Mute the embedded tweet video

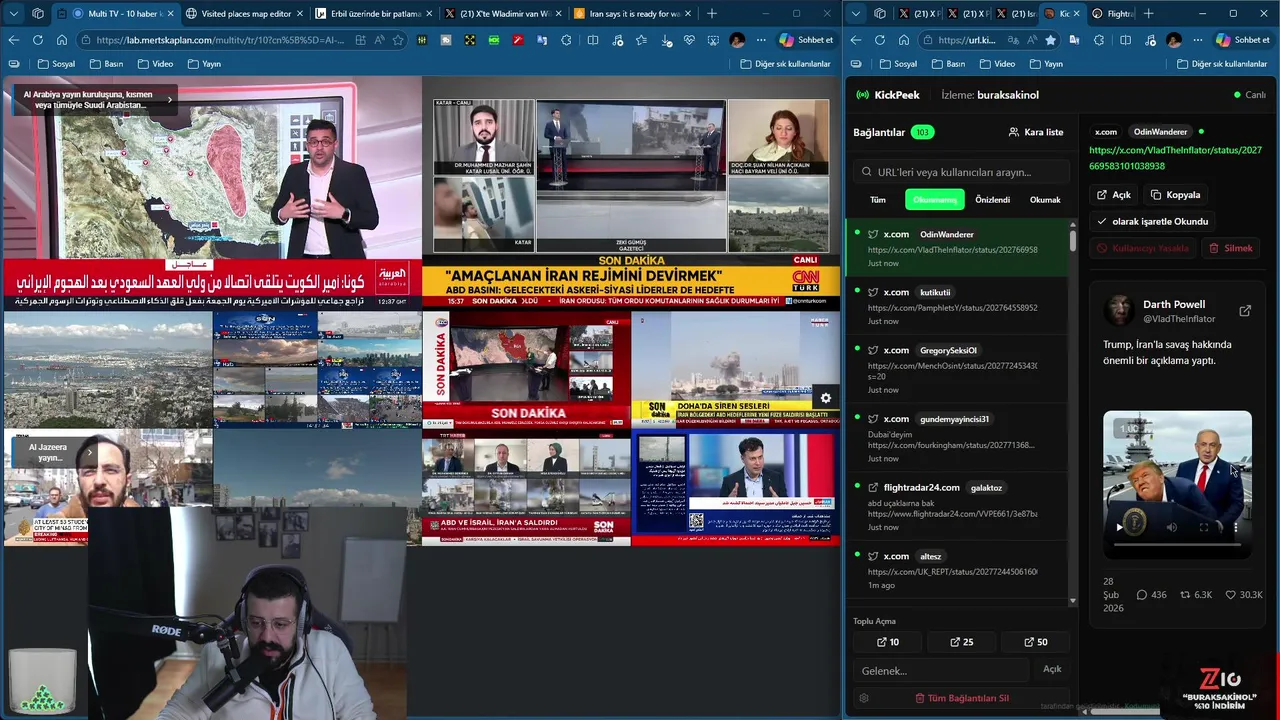[x=1171, y=527]
